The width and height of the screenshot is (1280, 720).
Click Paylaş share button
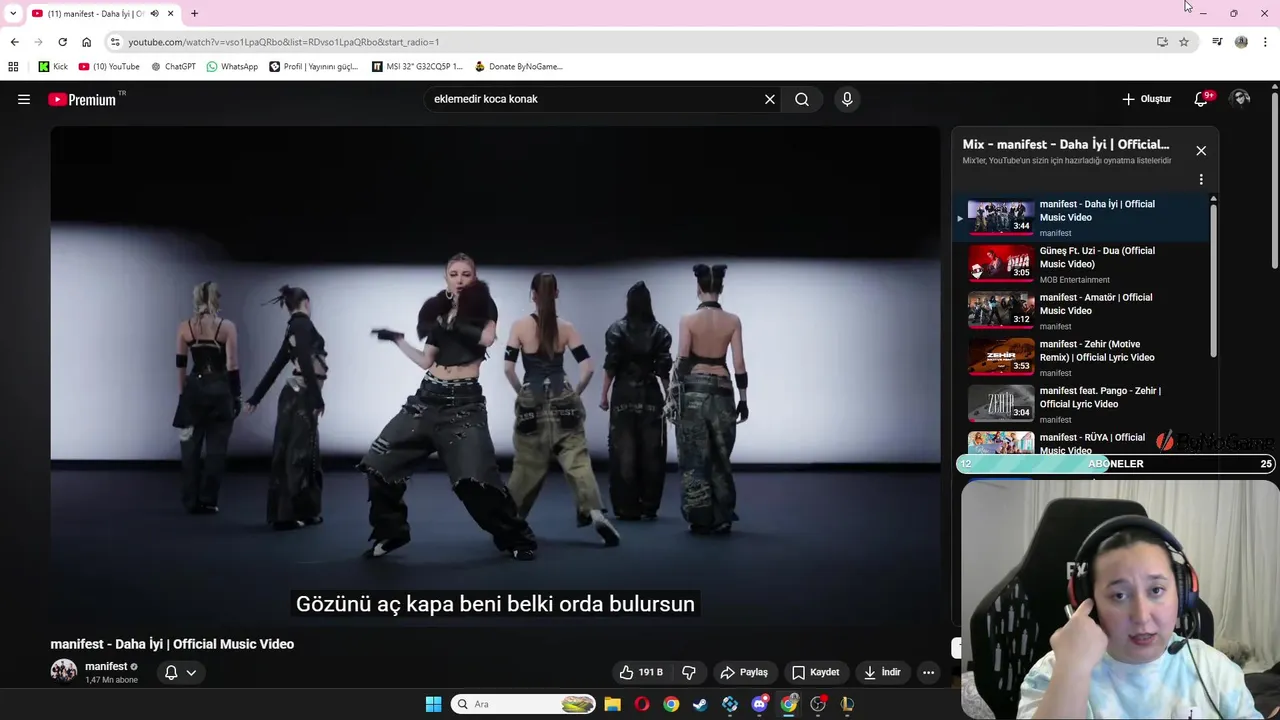point(744,672)
